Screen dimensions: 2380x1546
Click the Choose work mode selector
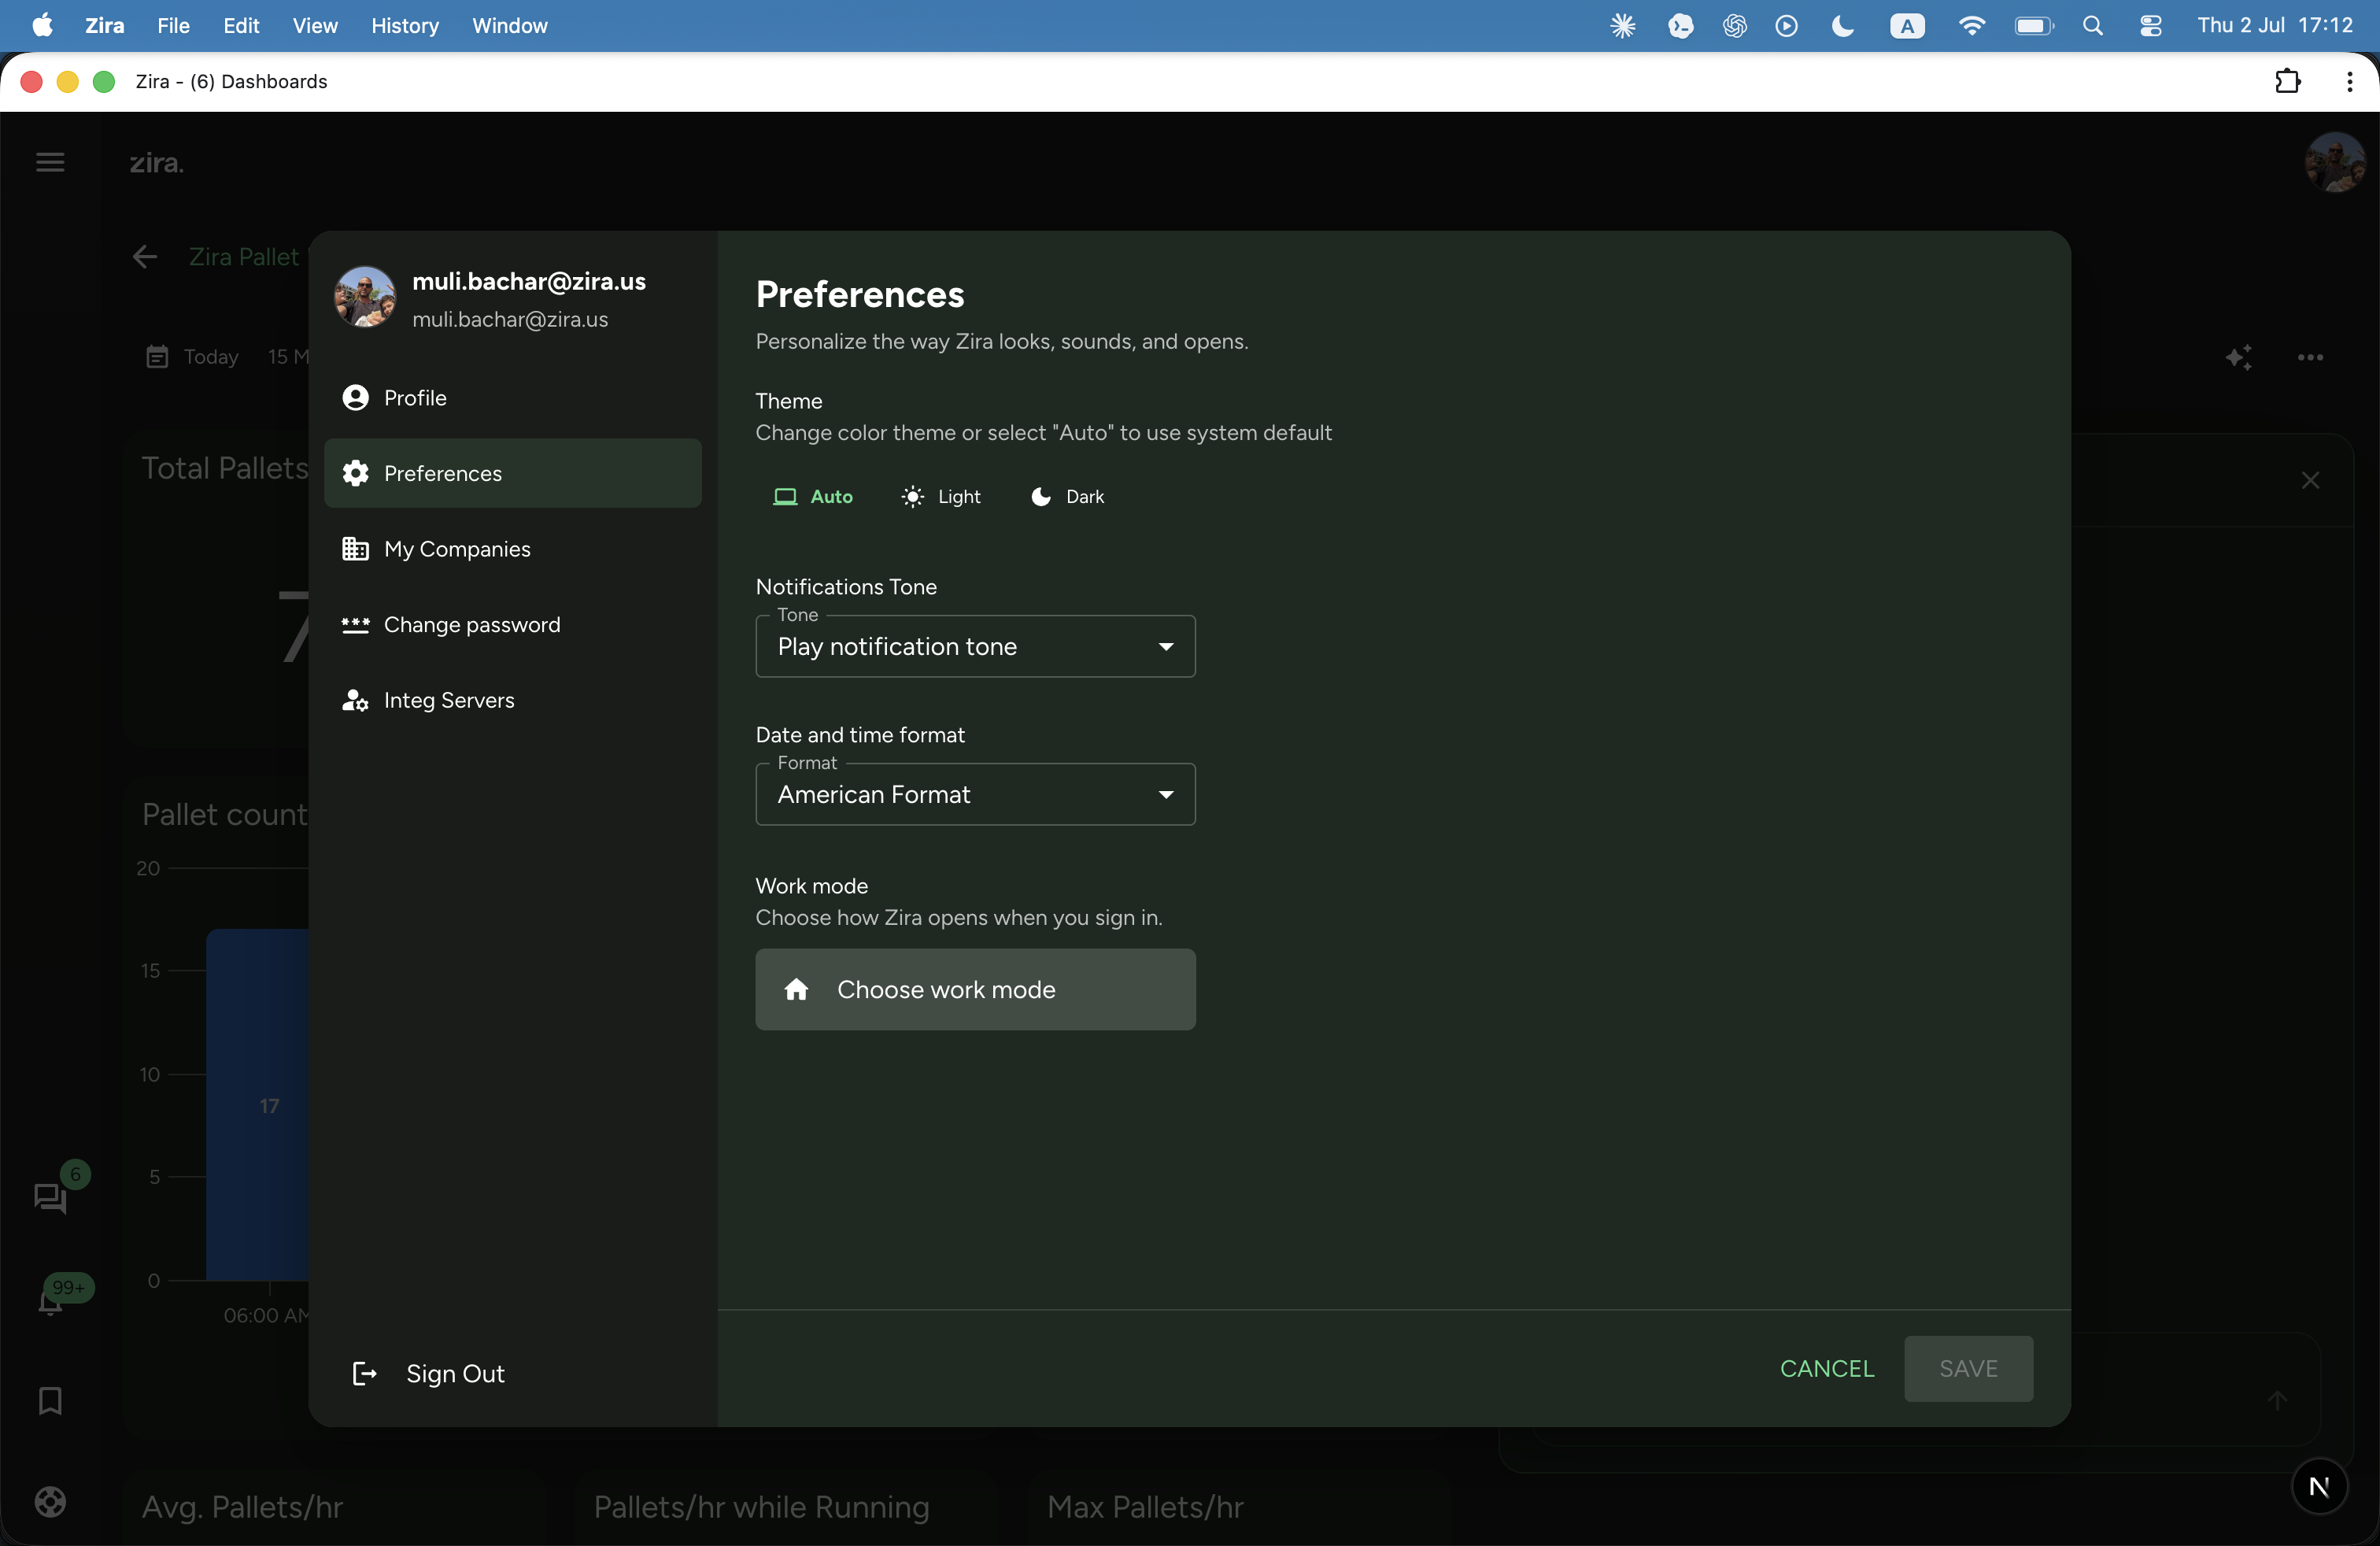pyautogui.click(x=975, y=989)
